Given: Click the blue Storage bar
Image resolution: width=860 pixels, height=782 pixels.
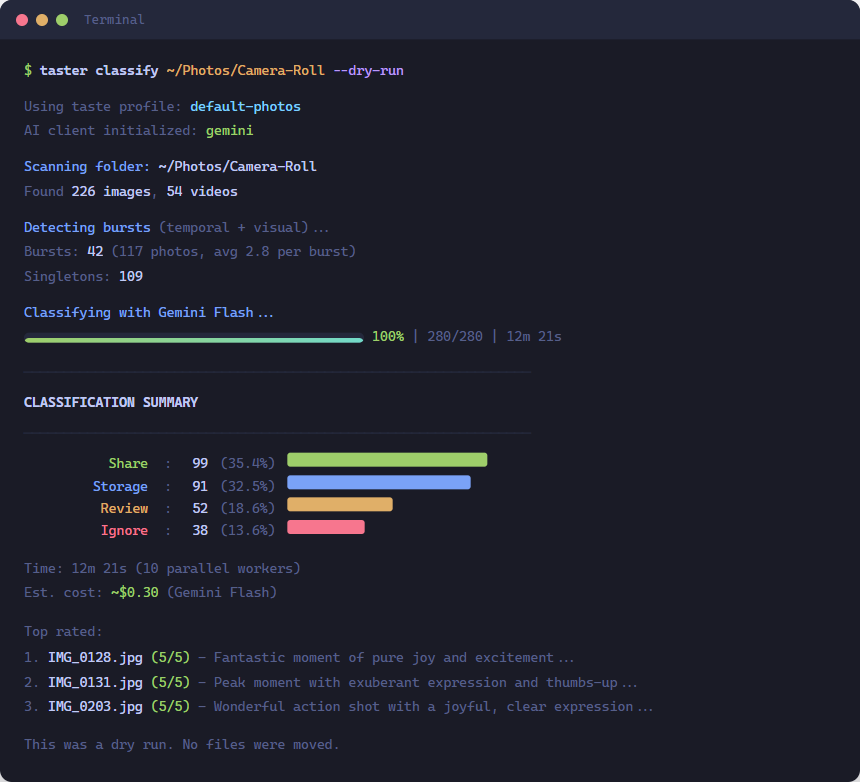Looking at the screenshot, I should pos(379,483).
